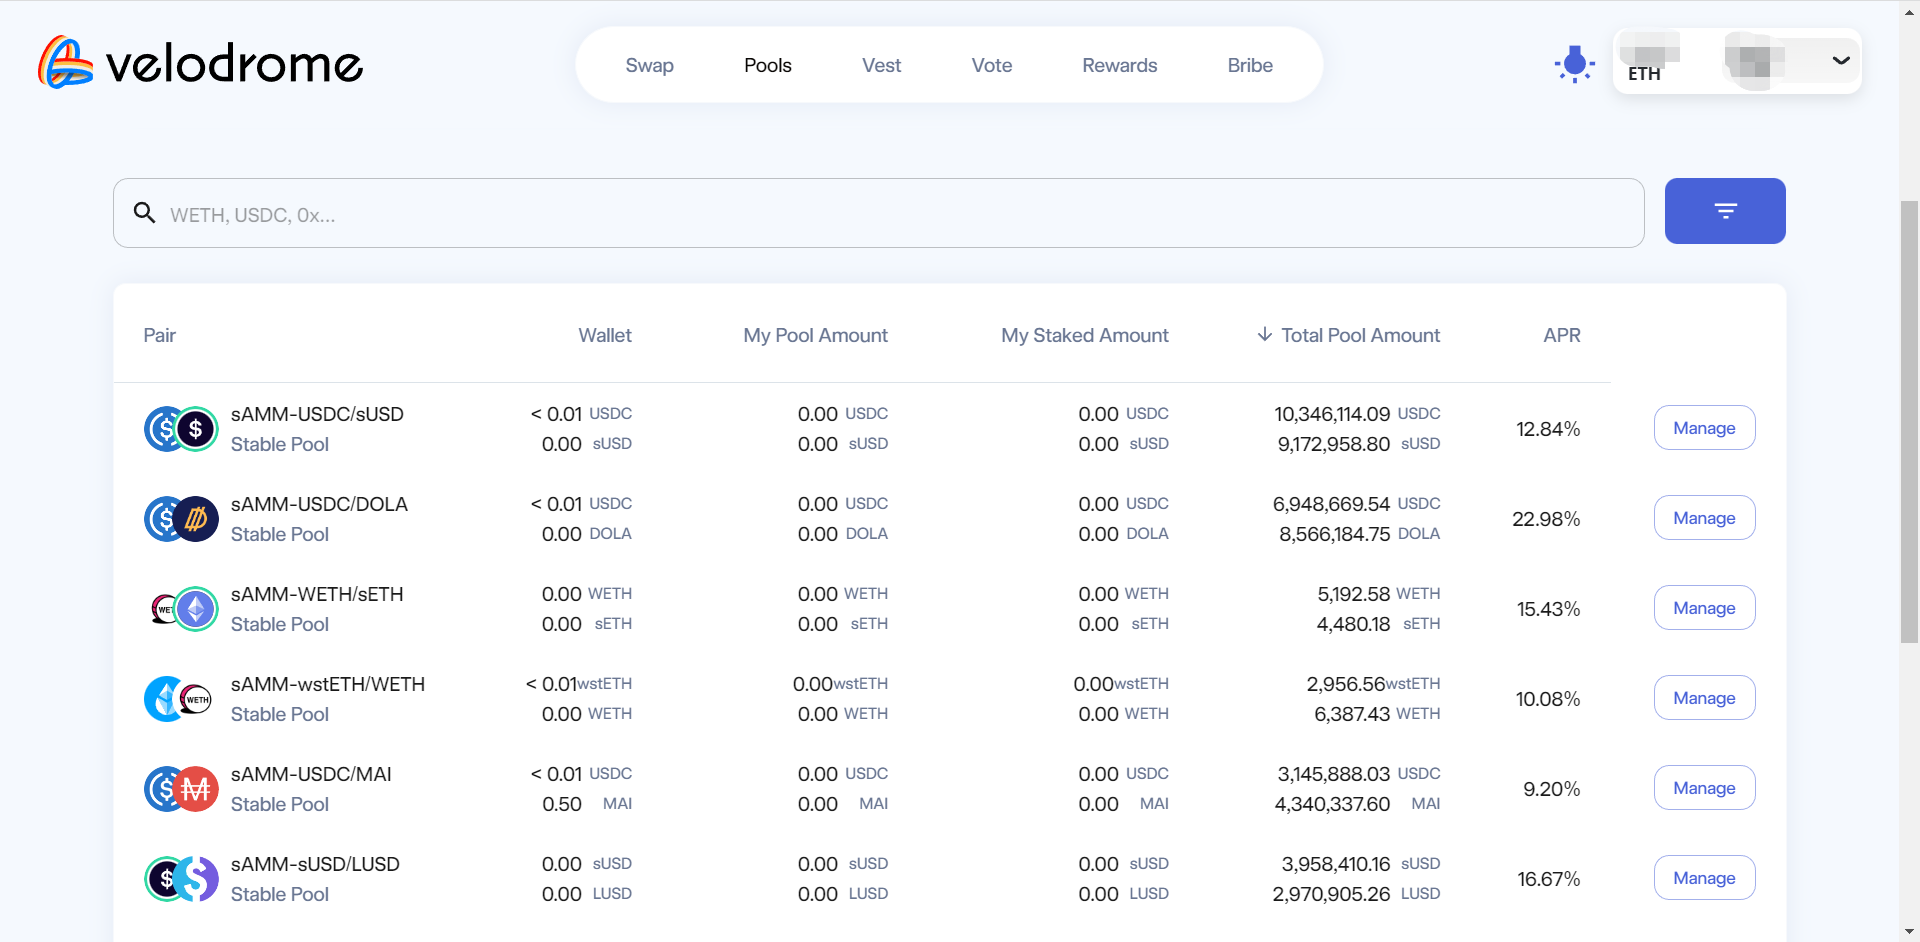Open the Pools tab
The height and width of the screenshot is (942, 1920).
coord(768,65)
